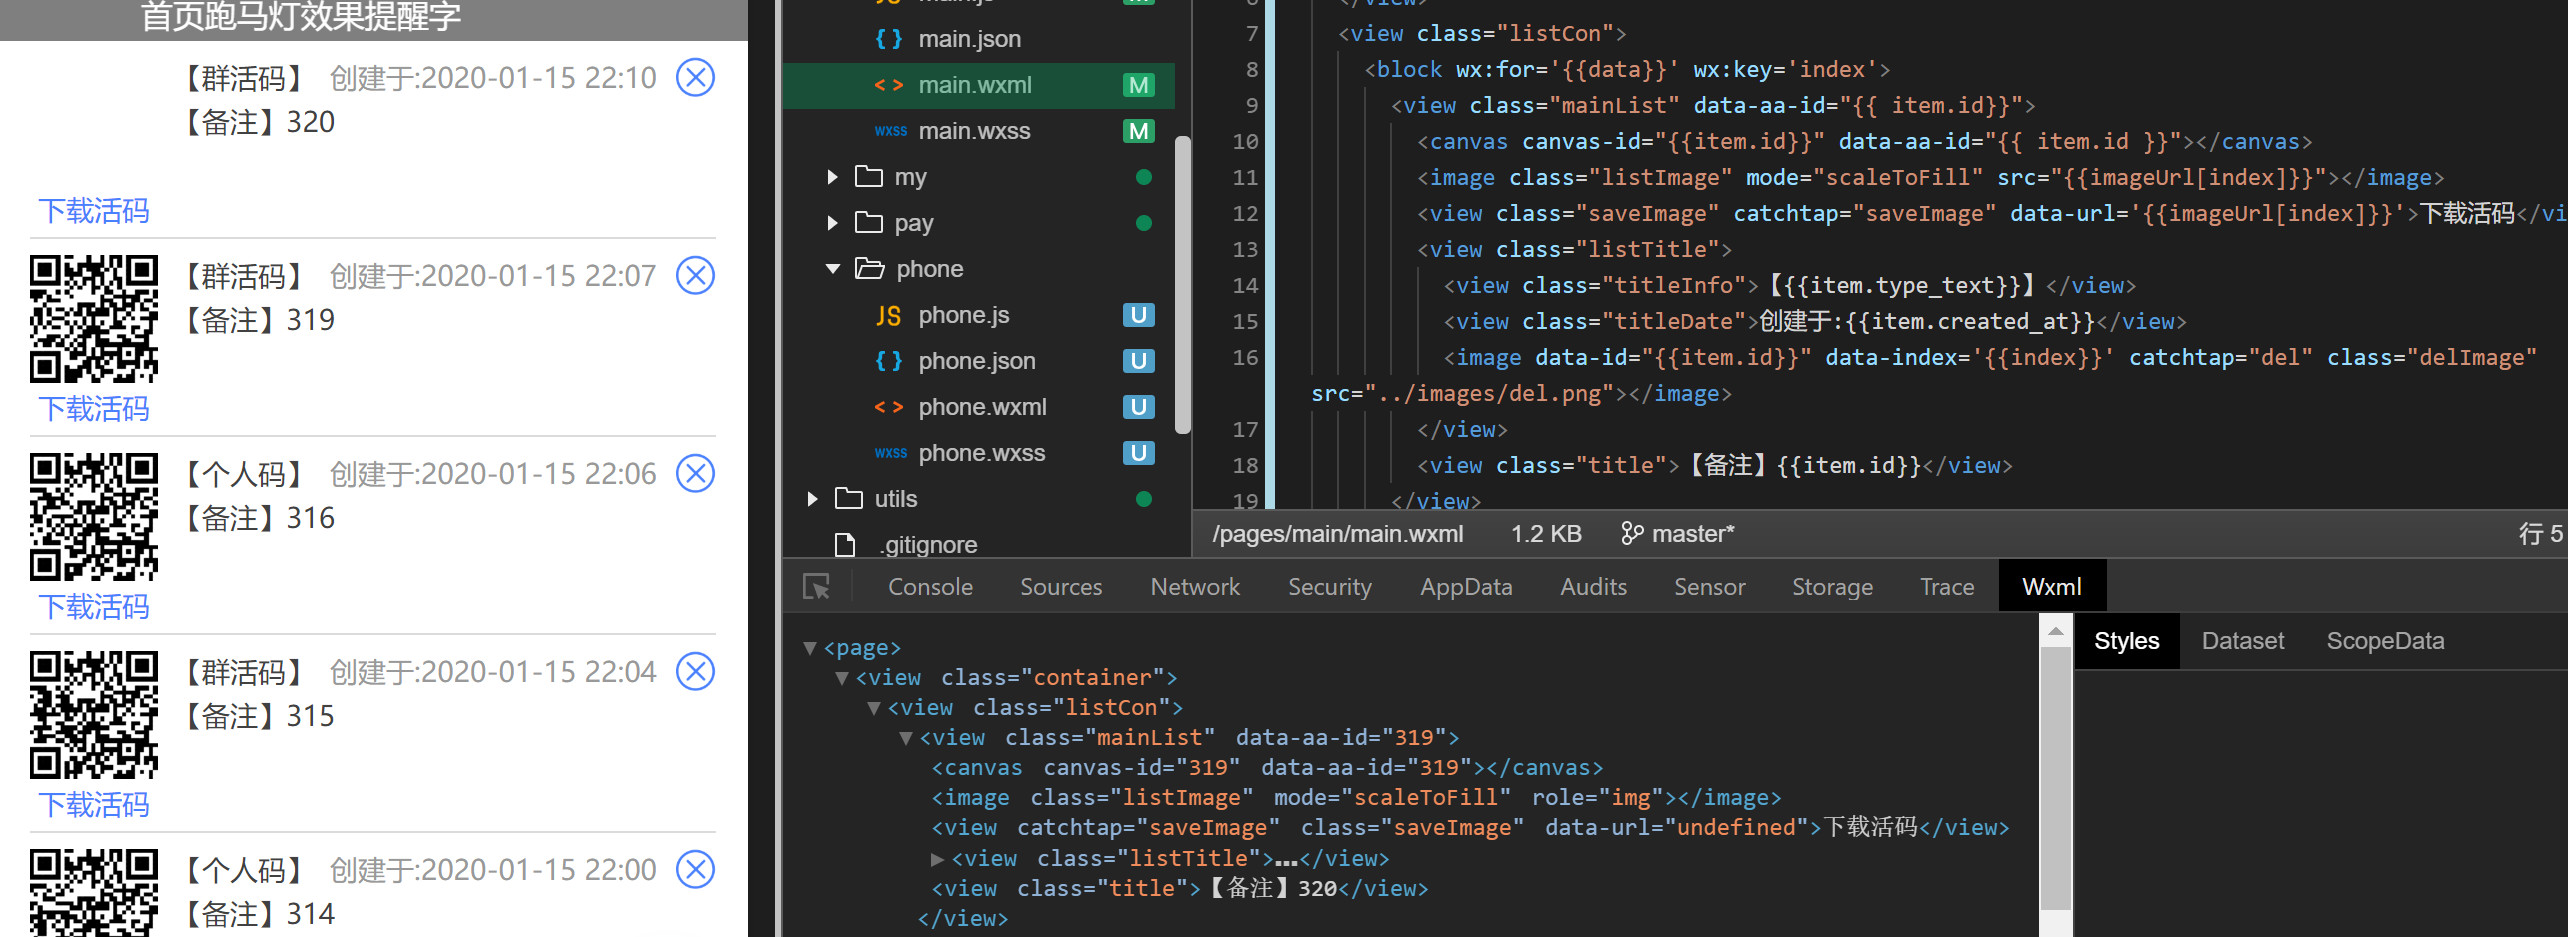This screenshot has height=937, width=2568.
Task: Activate the element inspector picker icon
Action: pos(817,587)
